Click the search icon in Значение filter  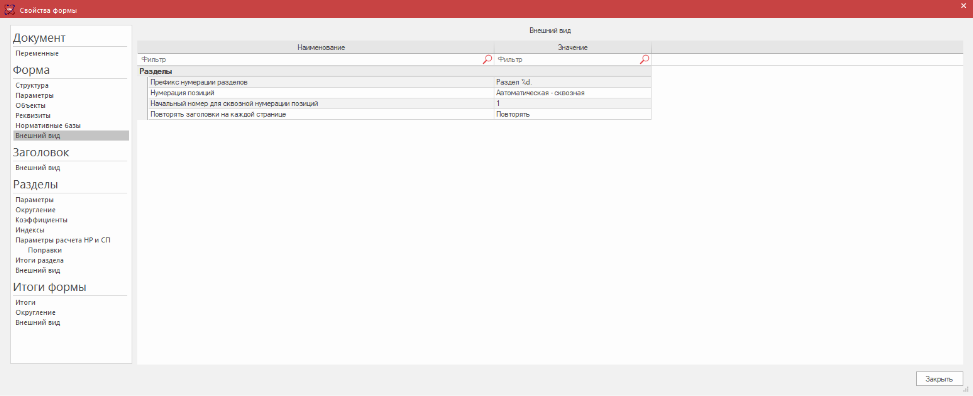coord(645,60)
